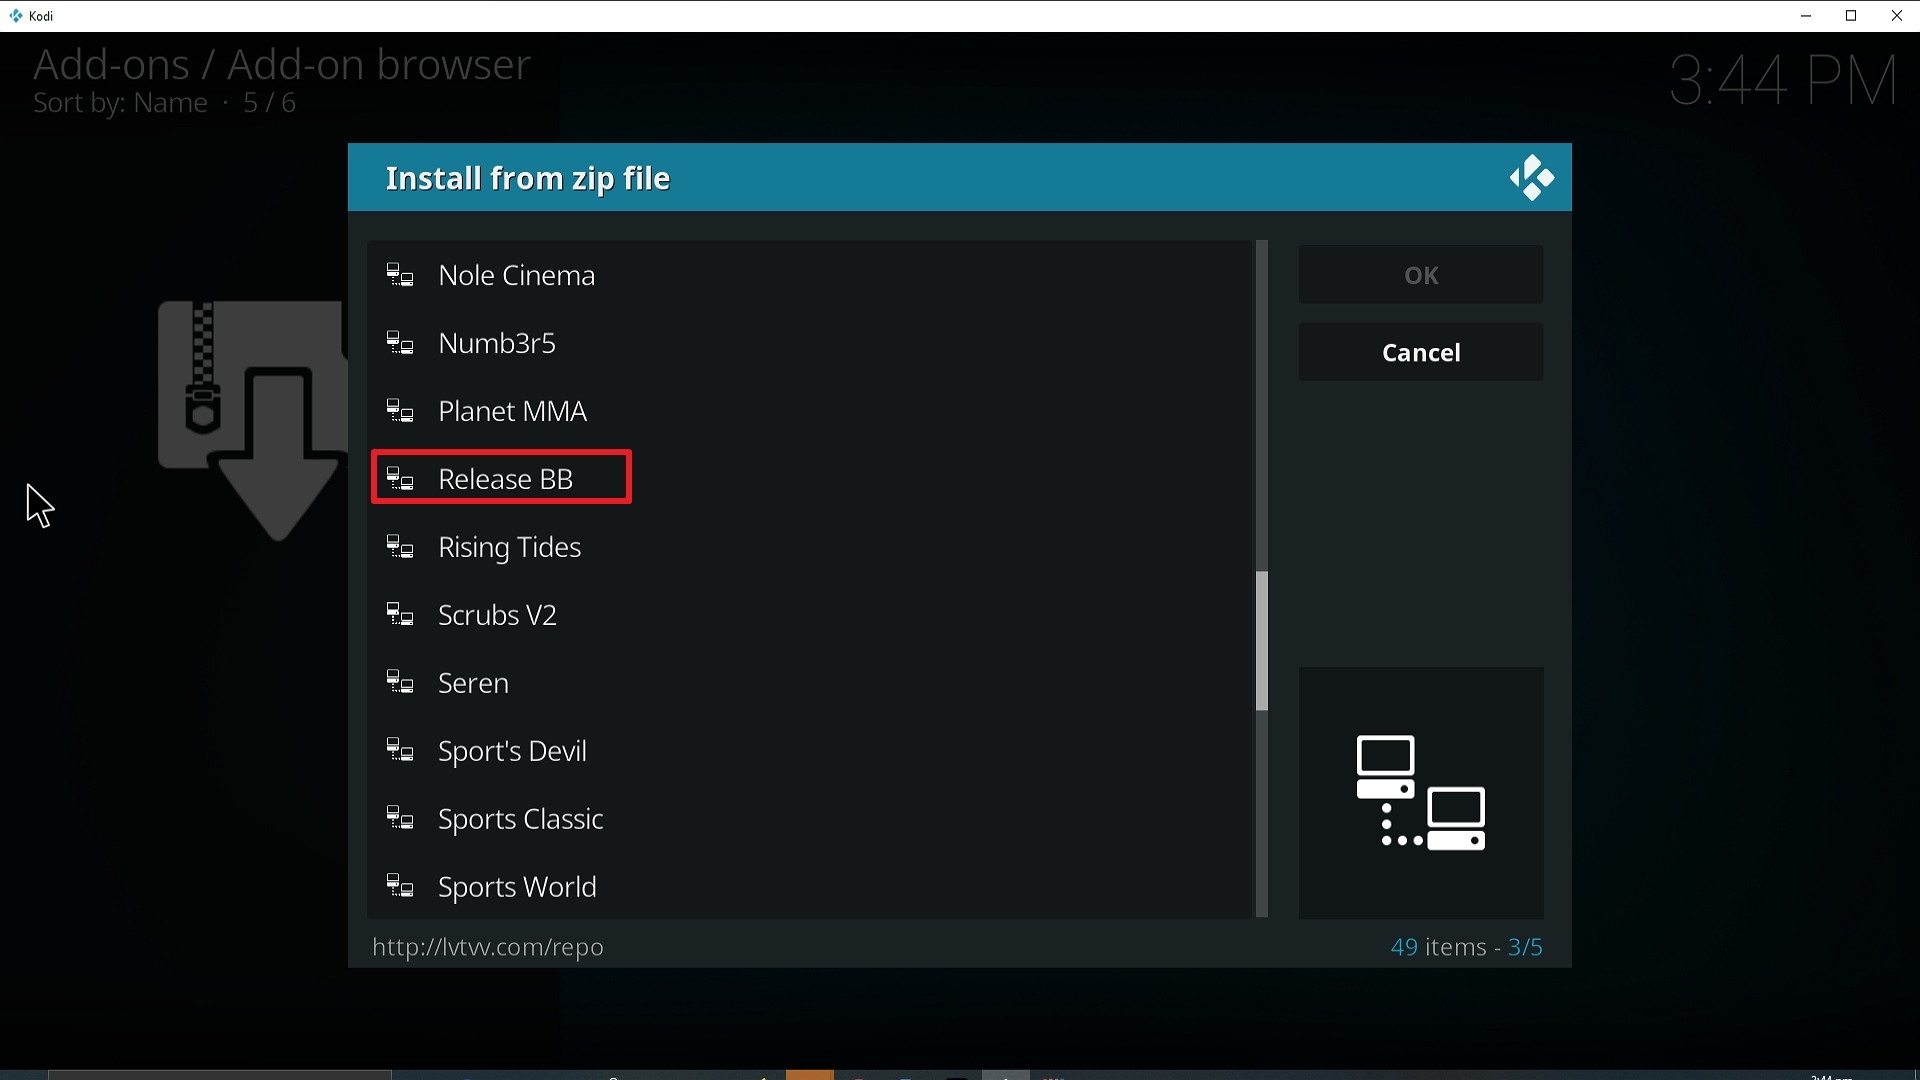
Task: Select the Sports Classic entry
Action: coord(810,819)
